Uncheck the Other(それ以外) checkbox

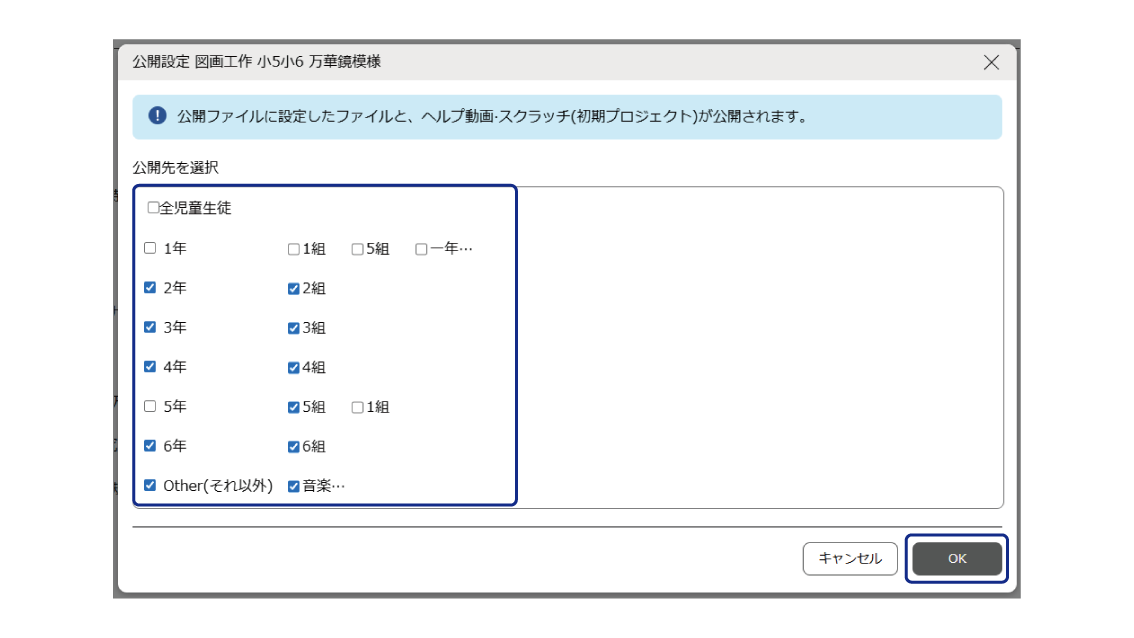click(150, 486)
